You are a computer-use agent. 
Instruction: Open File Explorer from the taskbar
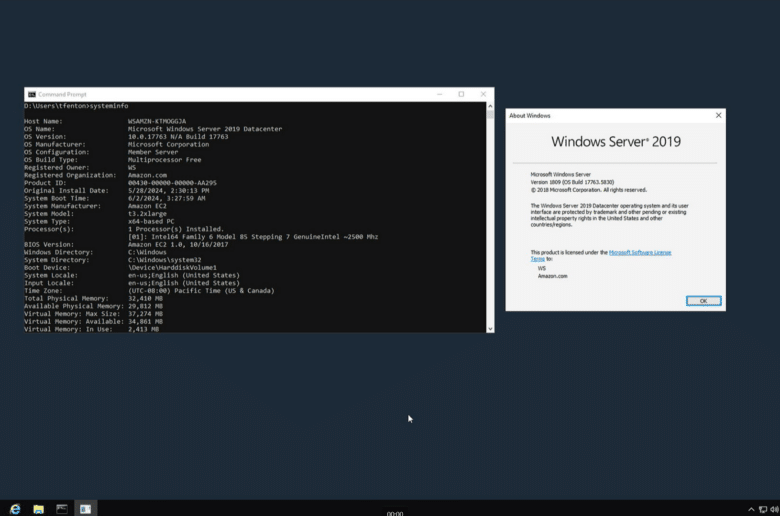click(x=38, y=509)
